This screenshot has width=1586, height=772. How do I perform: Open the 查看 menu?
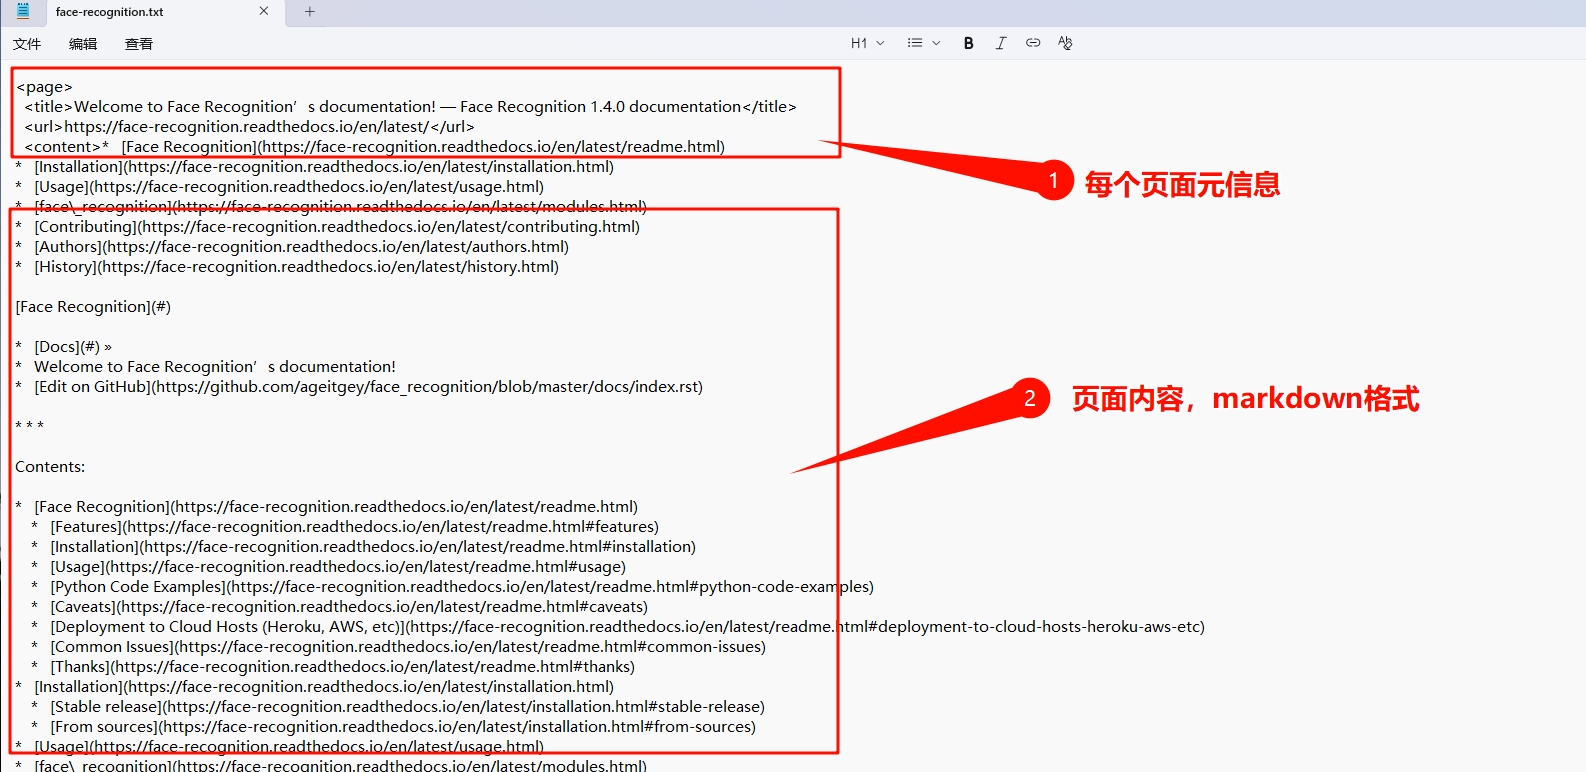pos(139,44)
